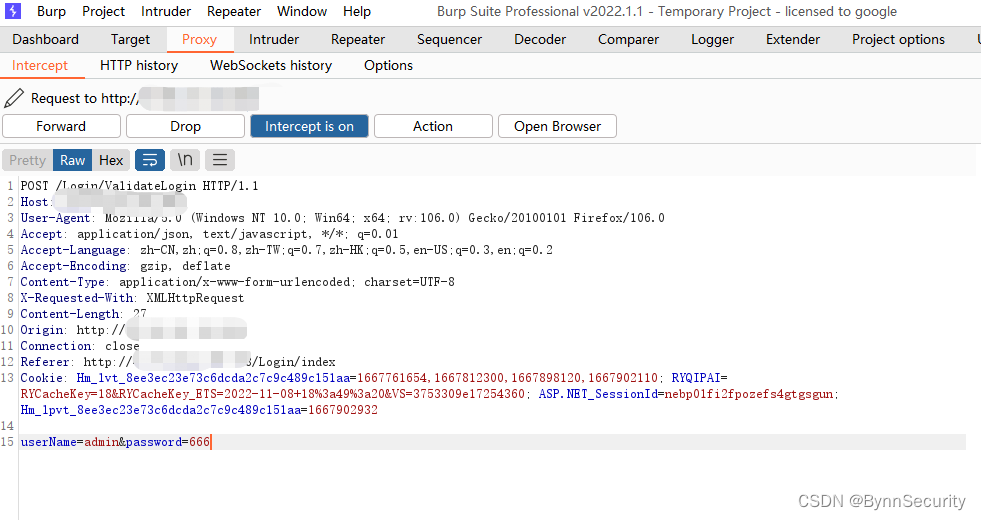981x520 pixels.
Task: Toggle the word wrap icon button
Action: click(x=150, y=160)
